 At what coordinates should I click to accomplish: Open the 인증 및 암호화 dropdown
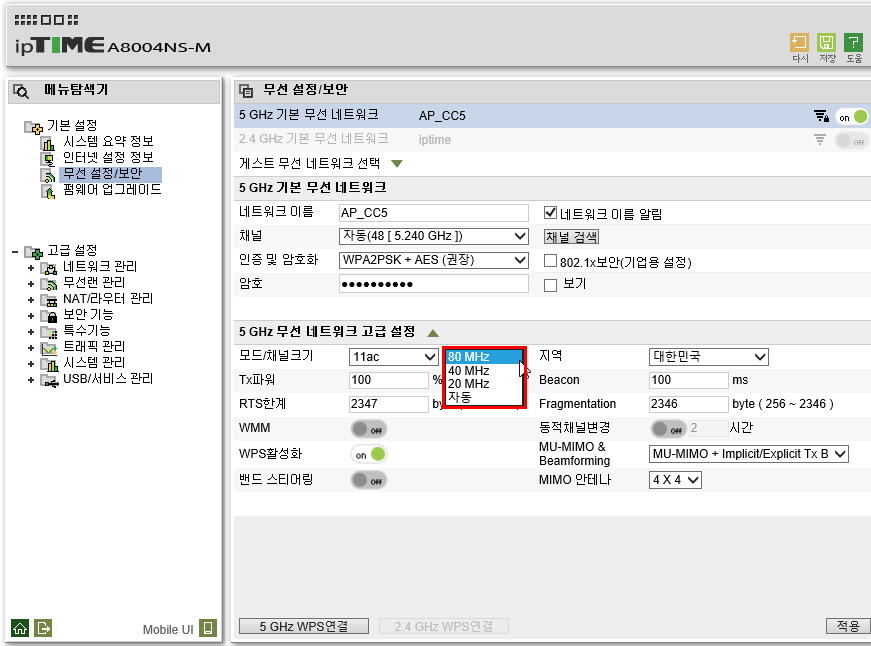[433, 260]
